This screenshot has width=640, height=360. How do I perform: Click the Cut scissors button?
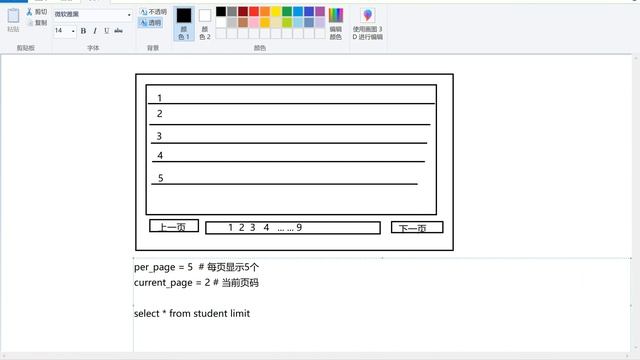pyautogui.click(x=37, y=12)
